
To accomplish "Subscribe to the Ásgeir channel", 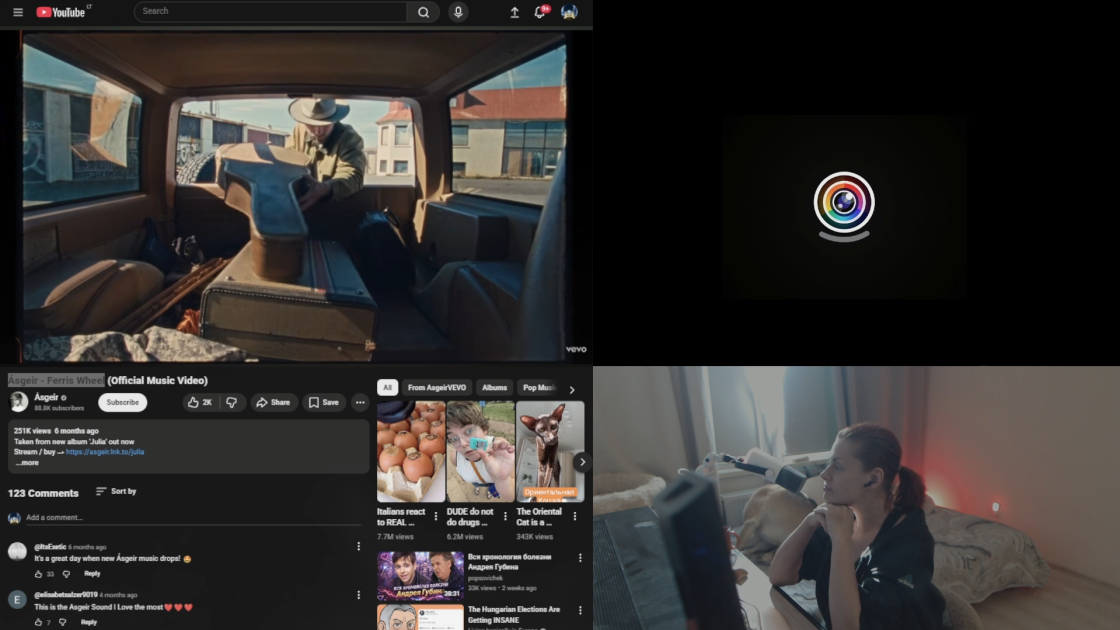I will tap(122, 402).
